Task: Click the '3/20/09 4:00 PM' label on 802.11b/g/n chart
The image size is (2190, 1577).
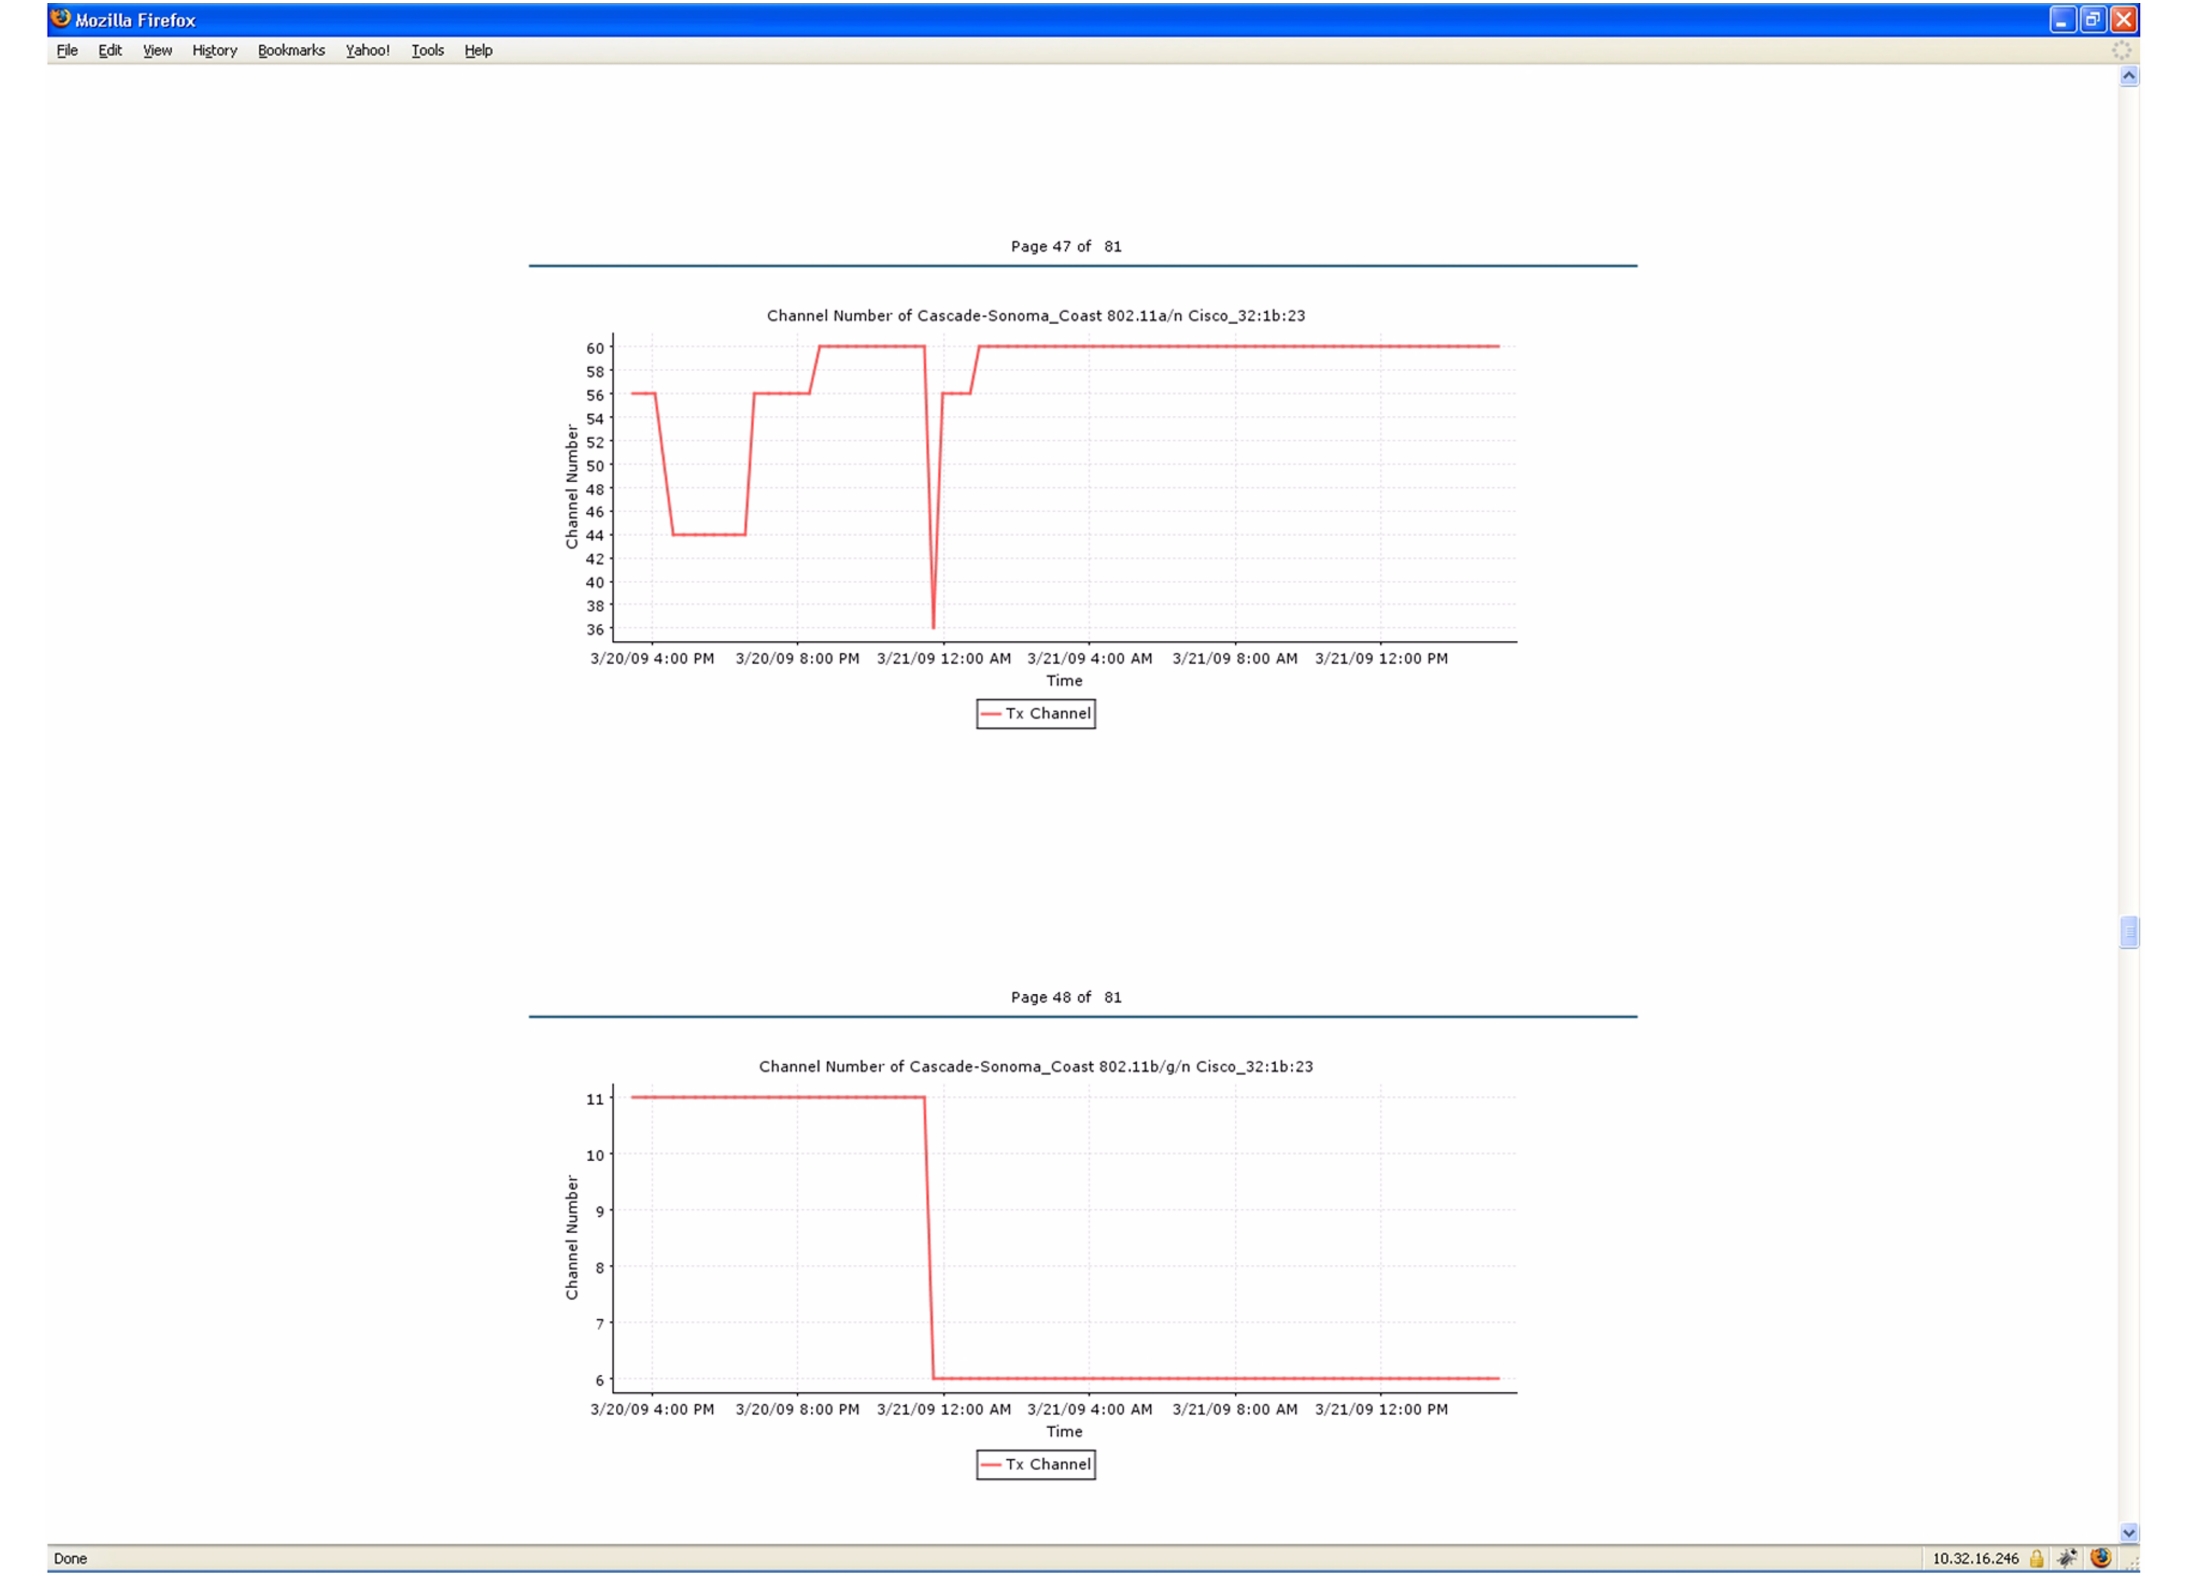Action: (x=652, y=1410)
